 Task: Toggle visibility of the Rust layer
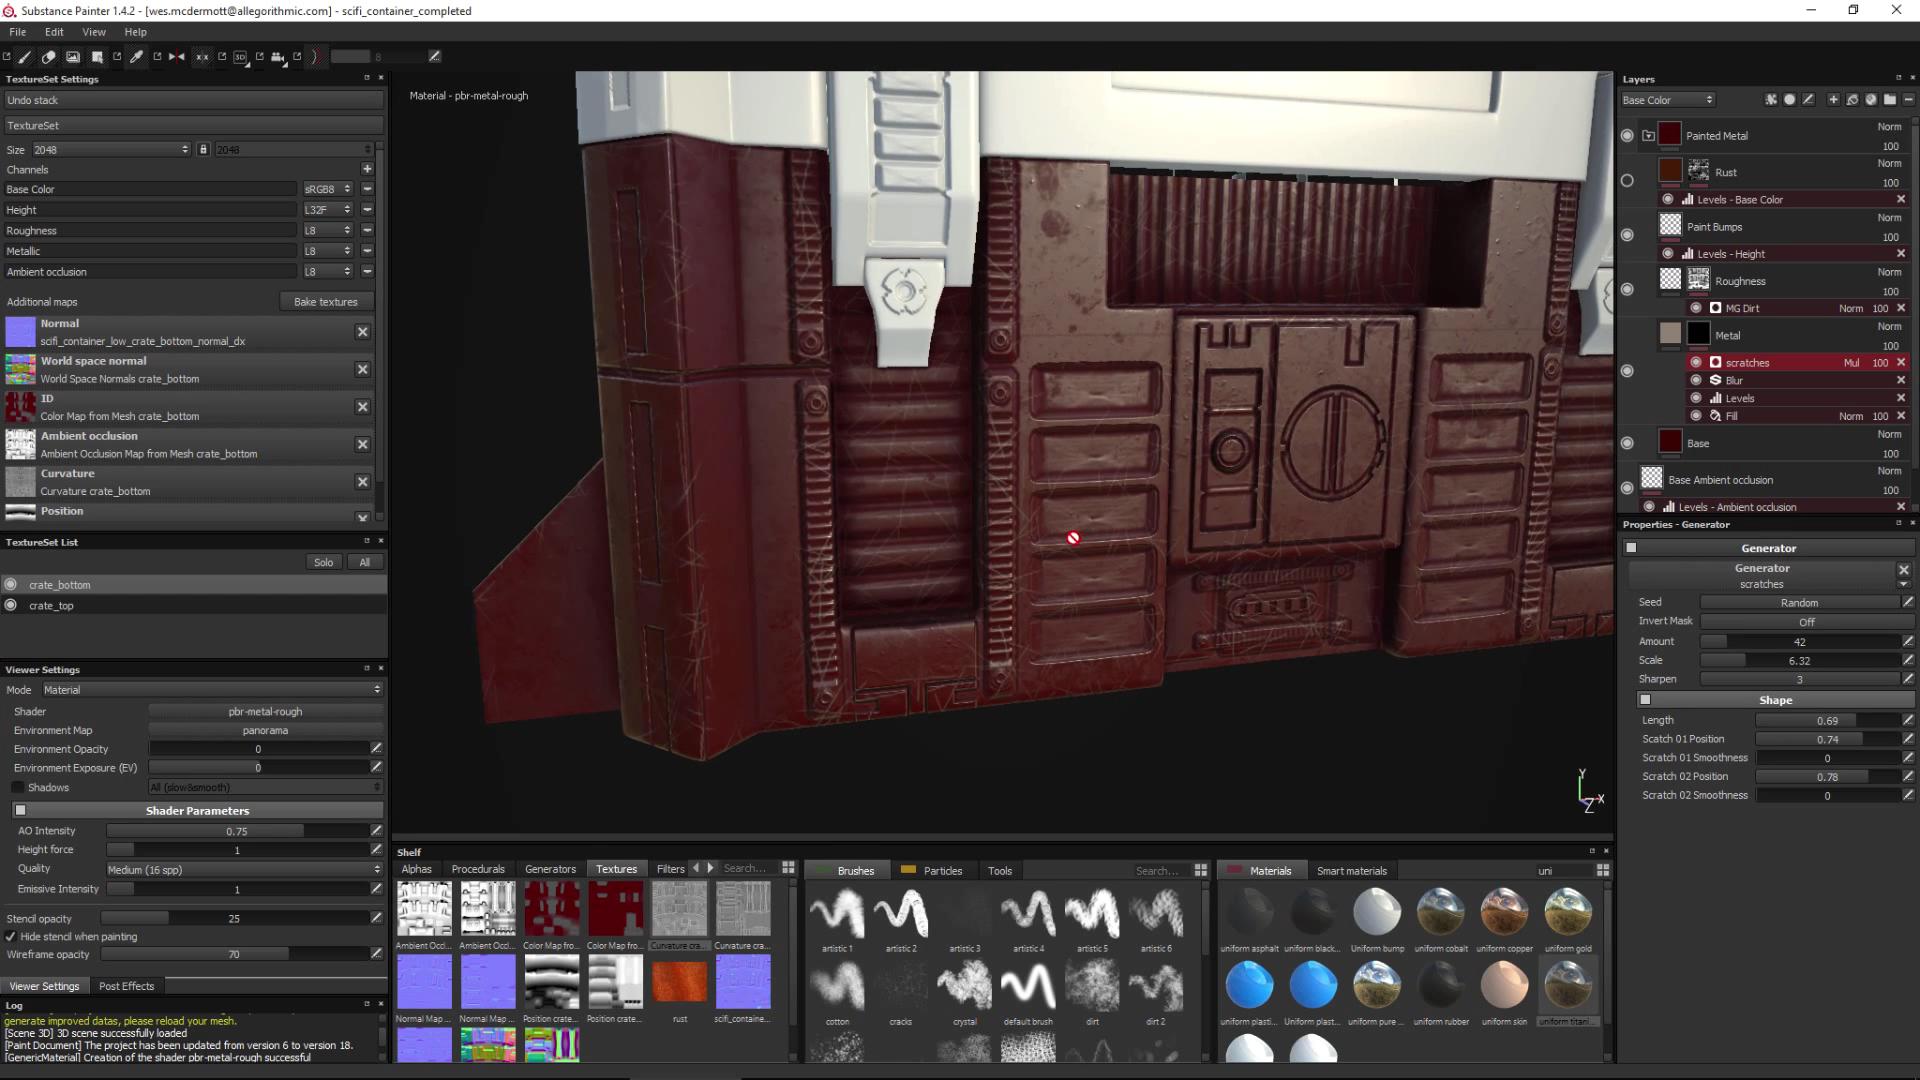pyautogui.click(x=1627, y=181)
